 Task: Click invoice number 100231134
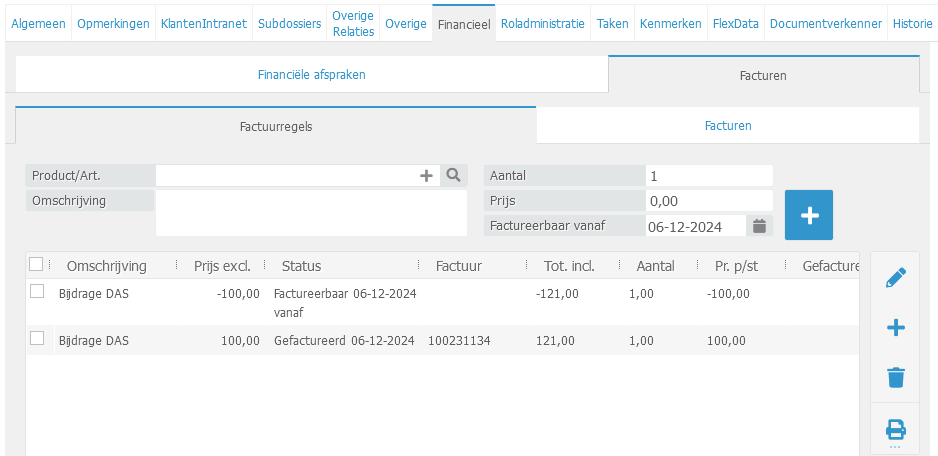[459, 341]
